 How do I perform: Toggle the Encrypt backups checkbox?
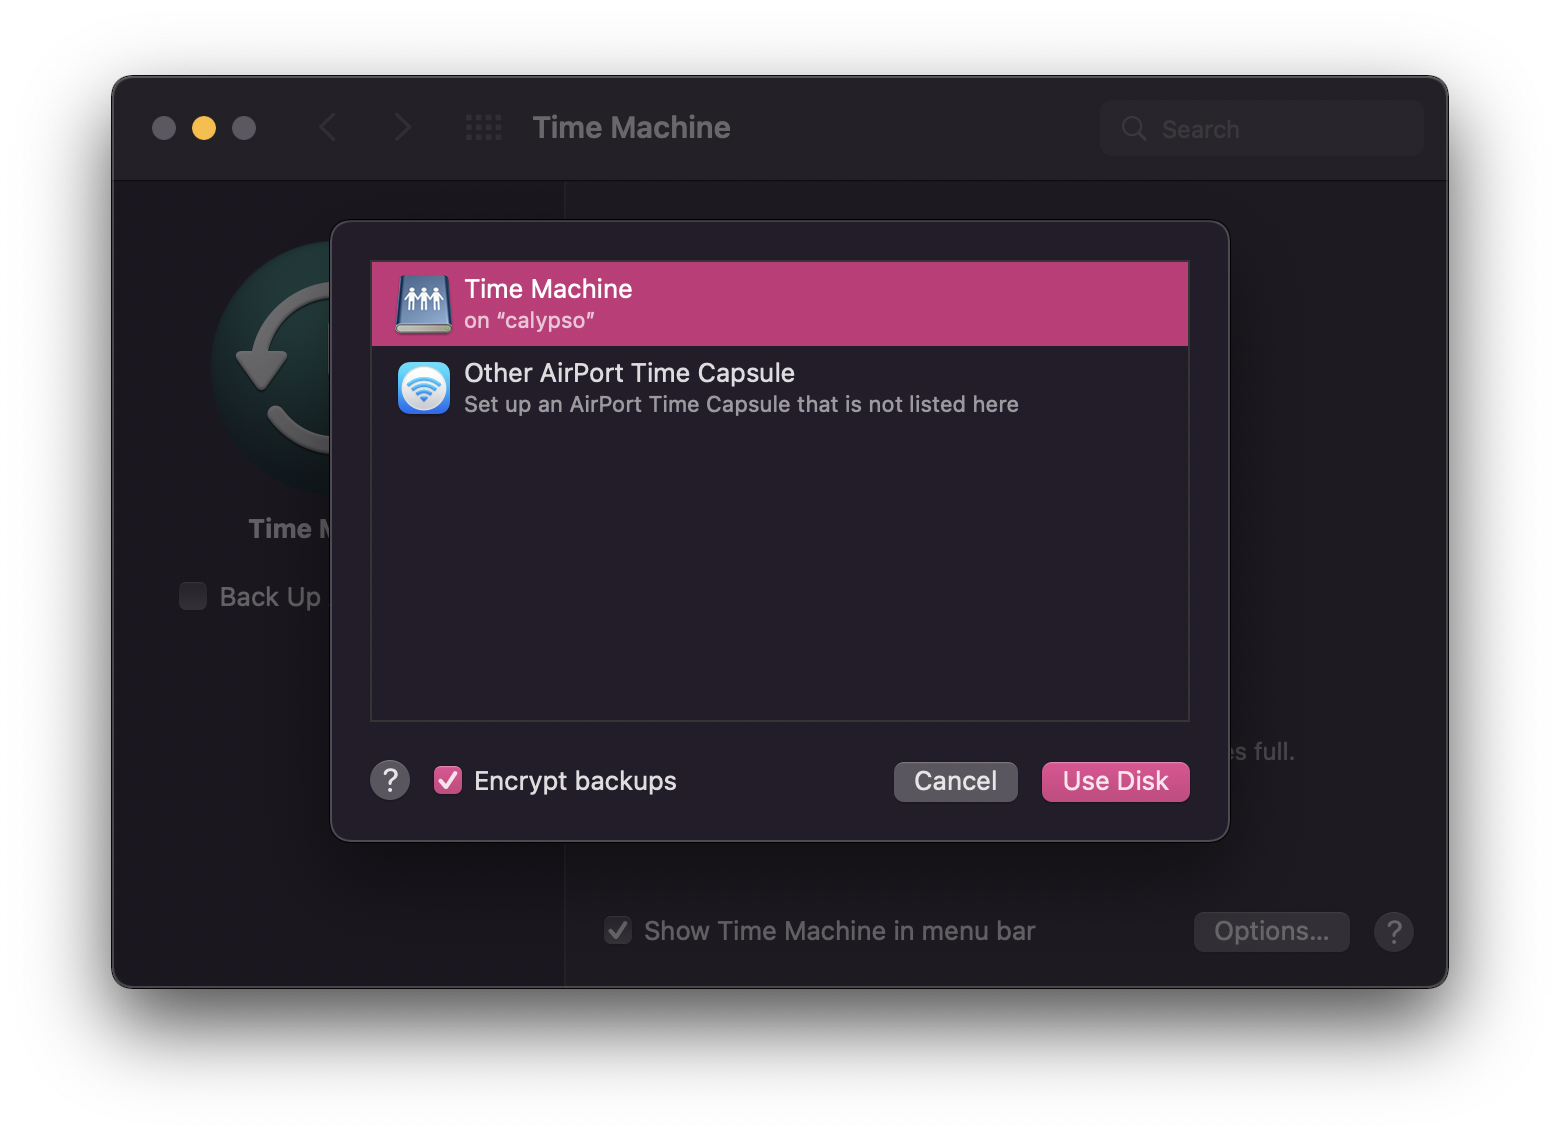448,780
